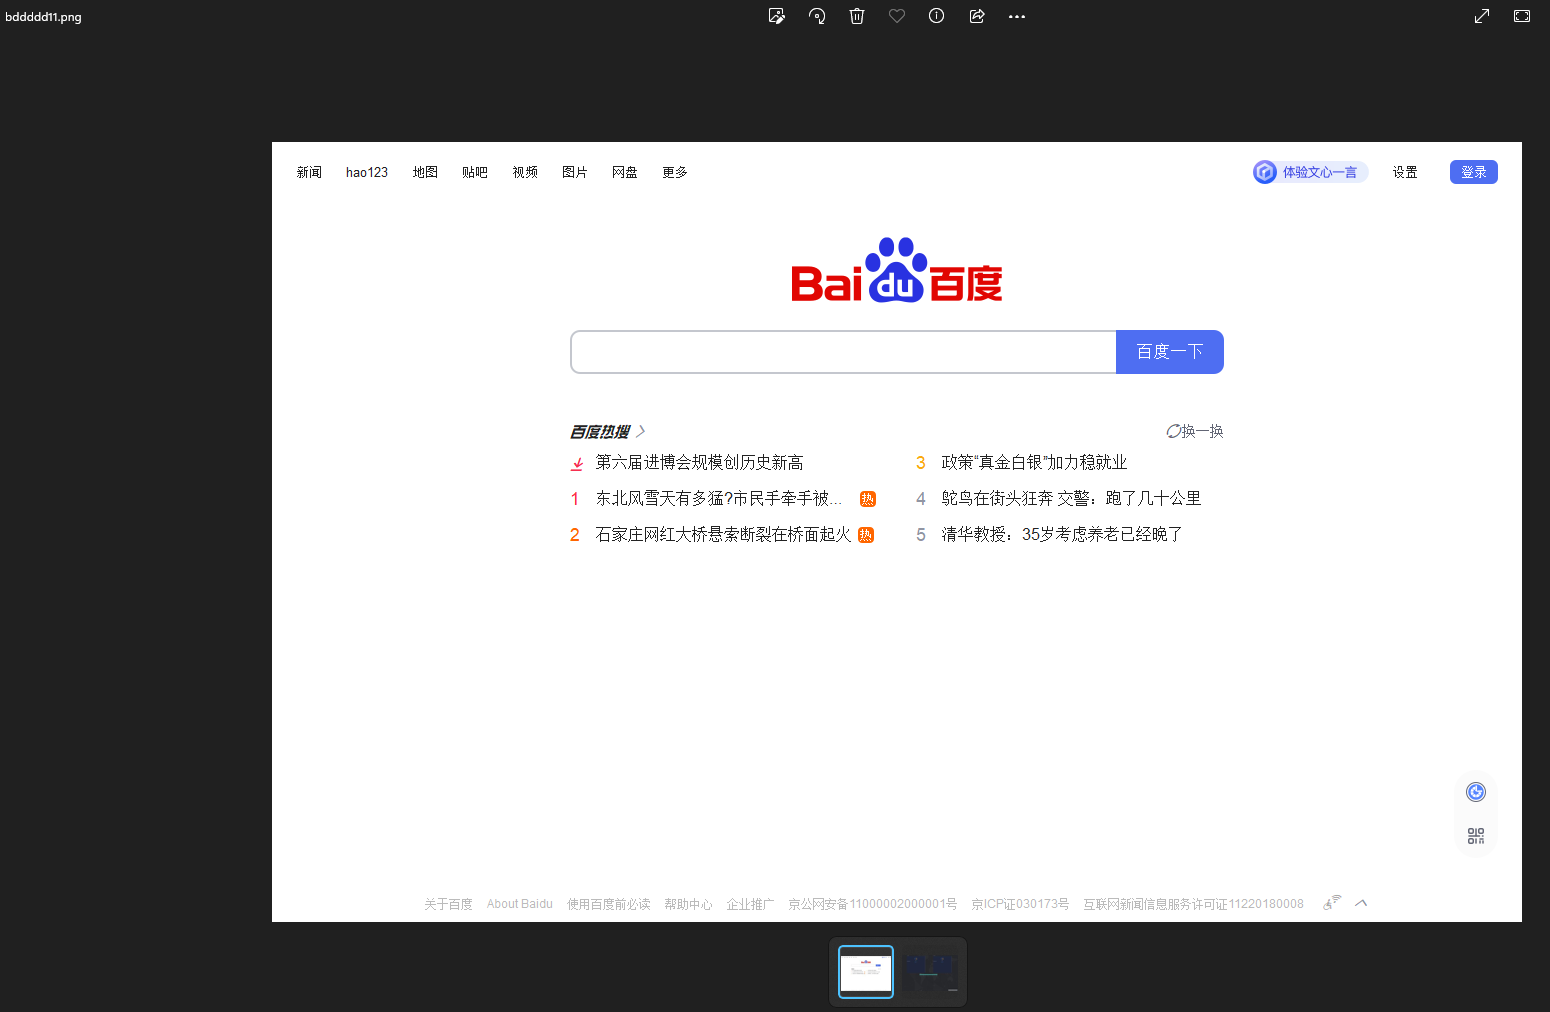Open the 视频 nav link

(x=525, y=172)
